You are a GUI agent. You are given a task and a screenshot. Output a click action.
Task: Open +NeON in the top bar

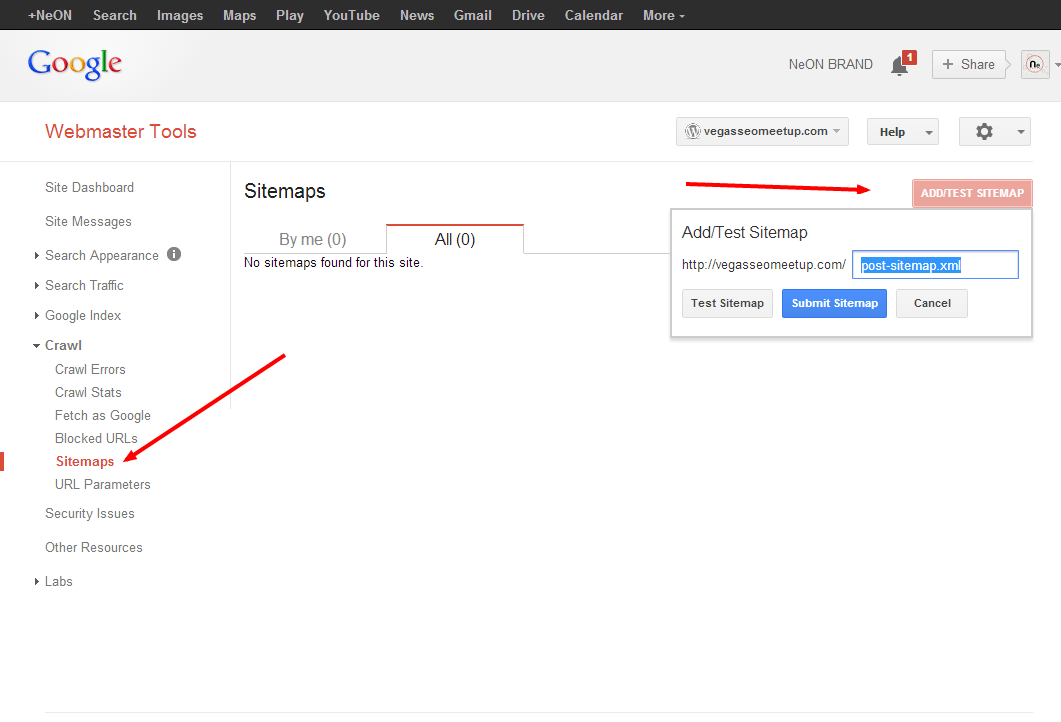pos(49,15)
